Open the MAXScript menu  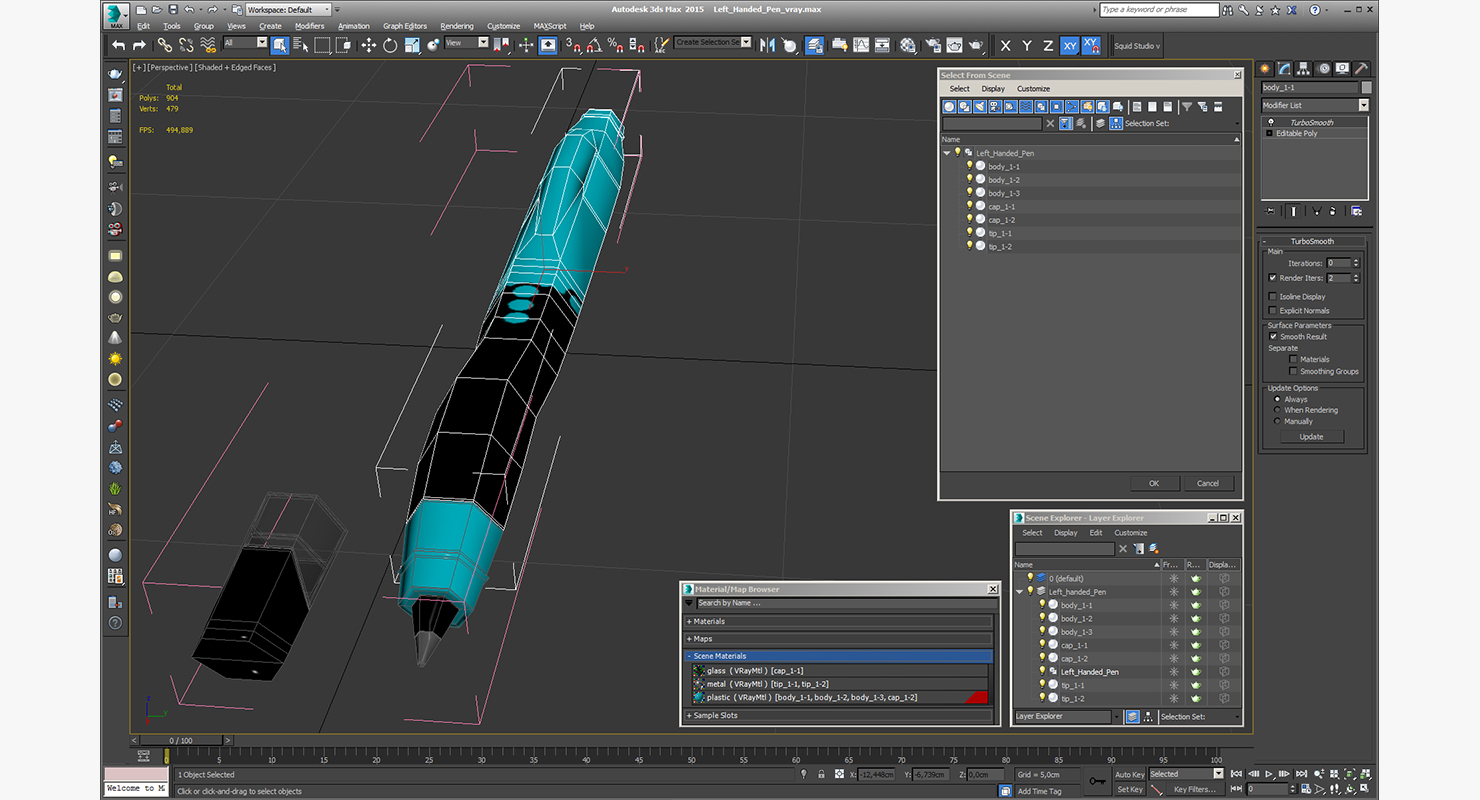[550, 26]
